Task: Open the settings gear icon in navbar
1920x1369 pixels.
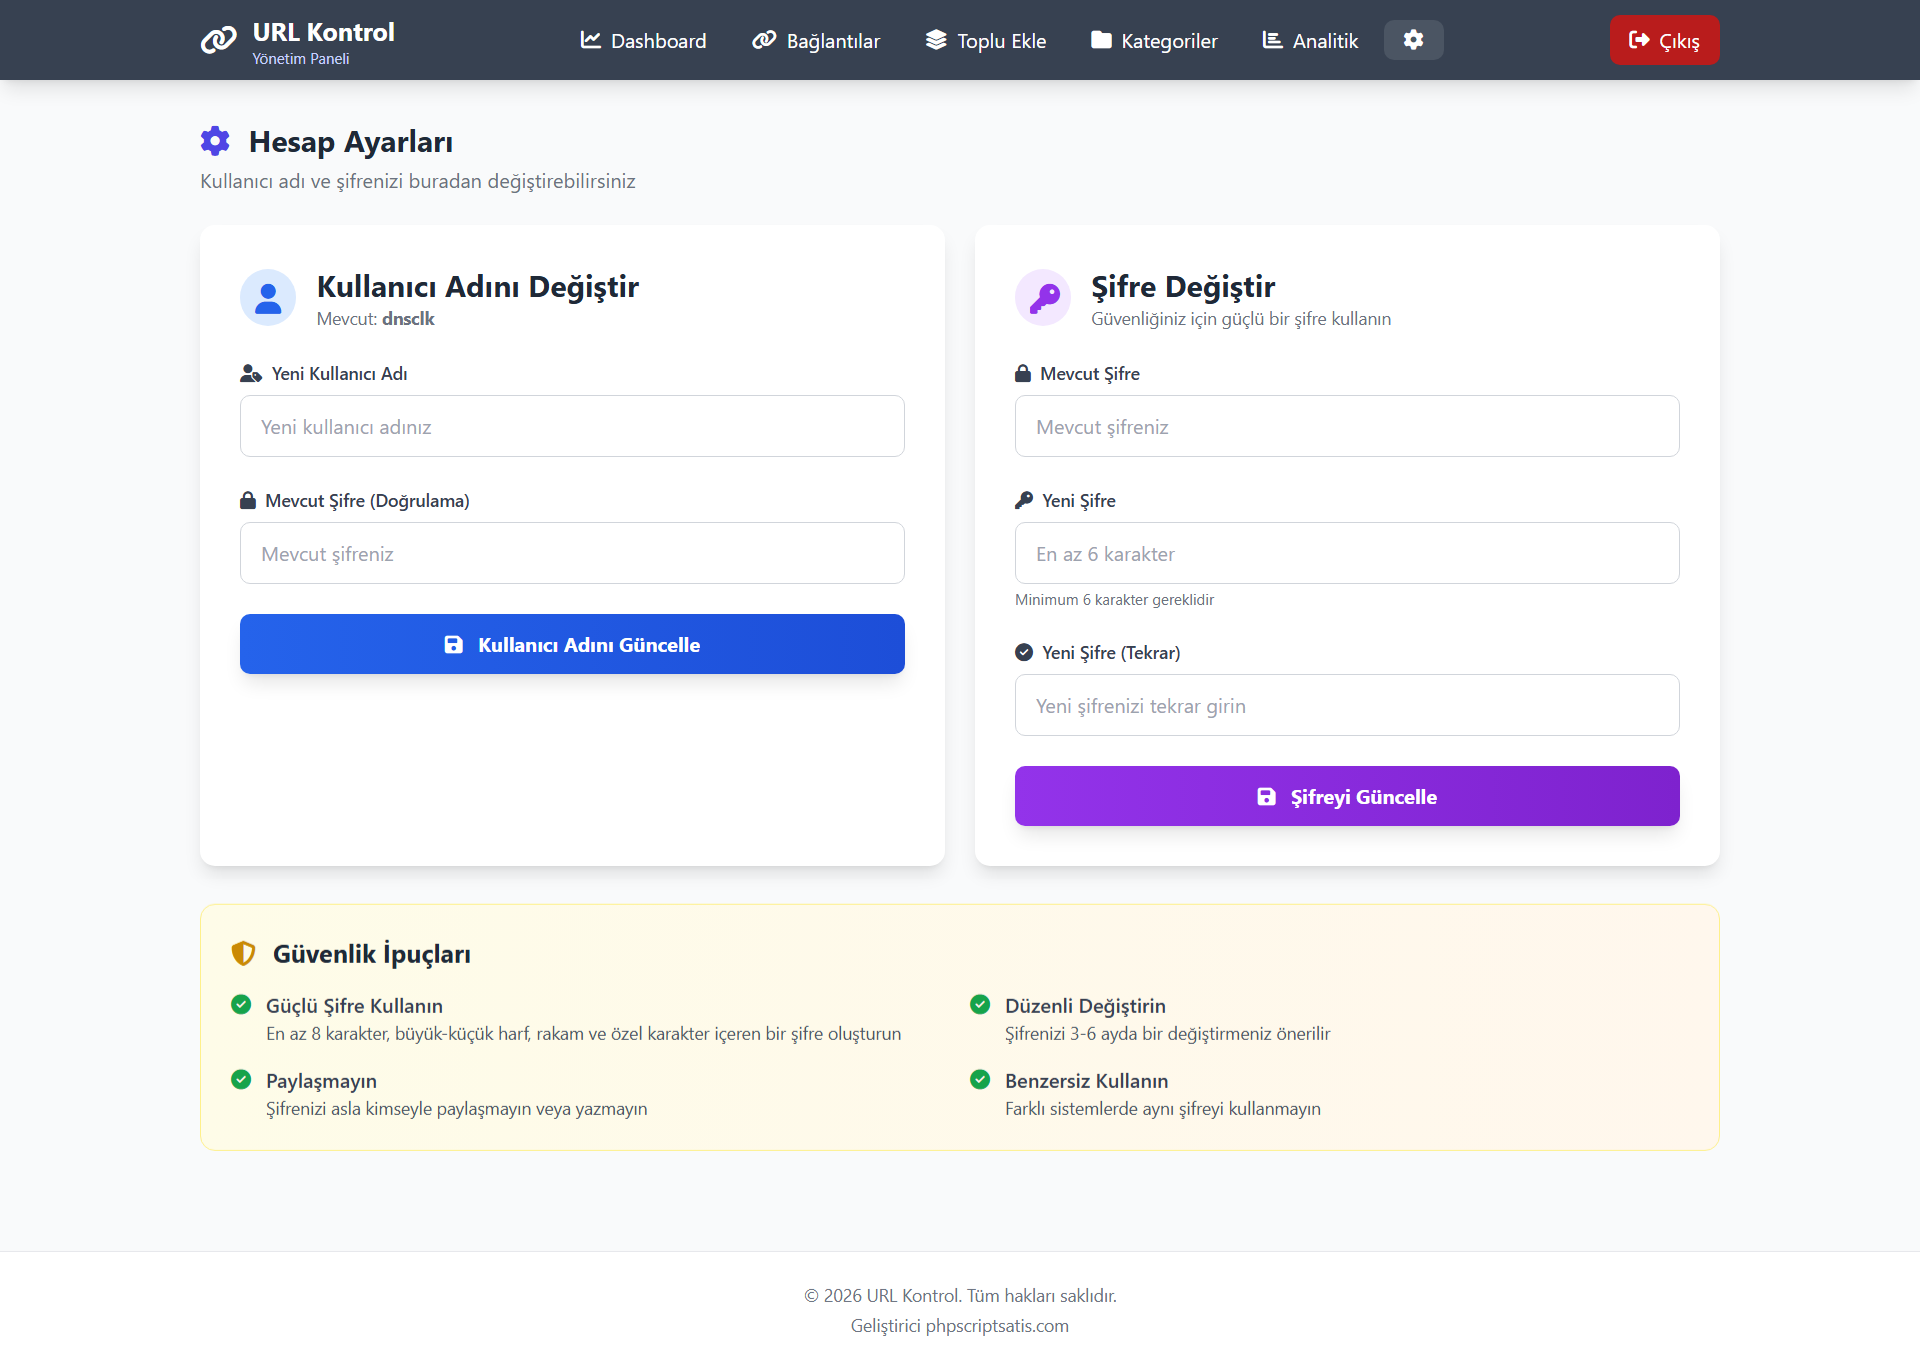Action: coord(1413,40)
